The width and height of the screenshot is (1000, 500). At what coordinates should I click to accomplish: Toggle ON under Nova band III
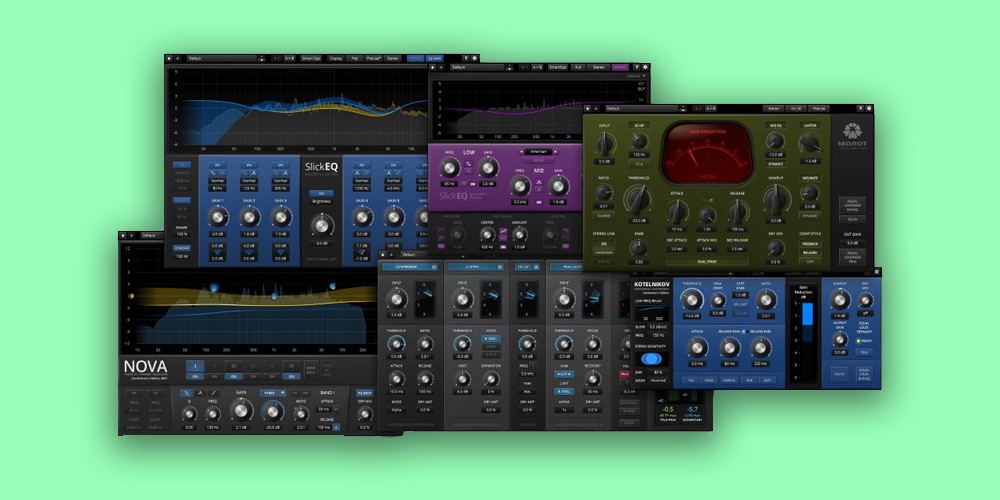(234, 376)
